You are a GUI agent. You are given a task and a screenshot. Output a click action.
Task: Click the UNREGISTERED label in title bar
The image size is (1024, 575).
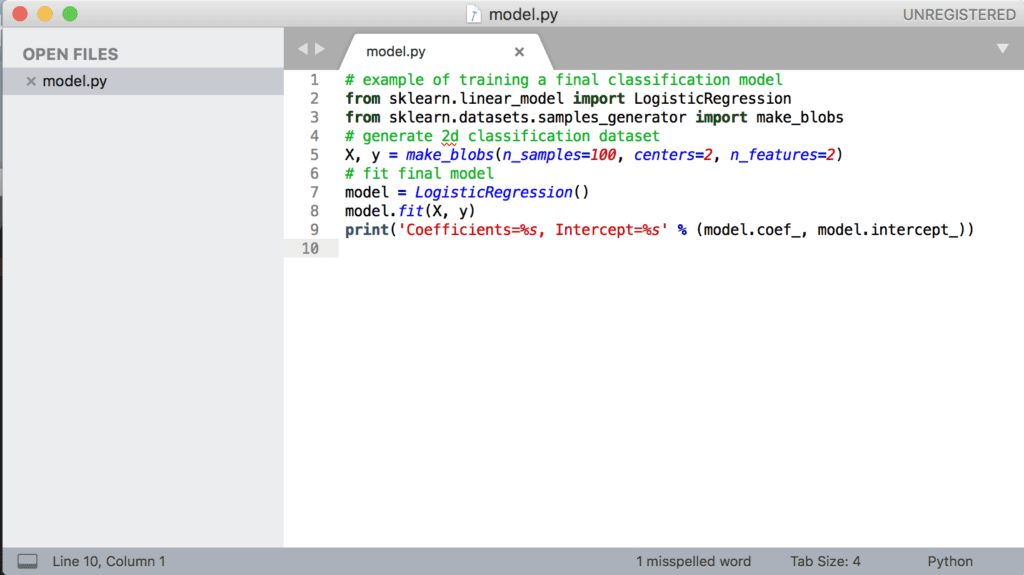tap(959, 14)
